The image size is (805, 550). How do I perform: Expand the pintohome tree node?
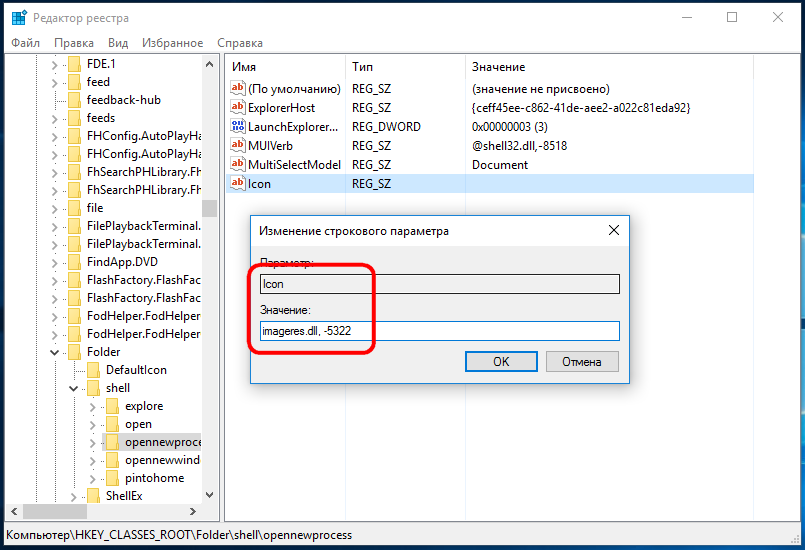pyautogui.click(x=92, y=479)
